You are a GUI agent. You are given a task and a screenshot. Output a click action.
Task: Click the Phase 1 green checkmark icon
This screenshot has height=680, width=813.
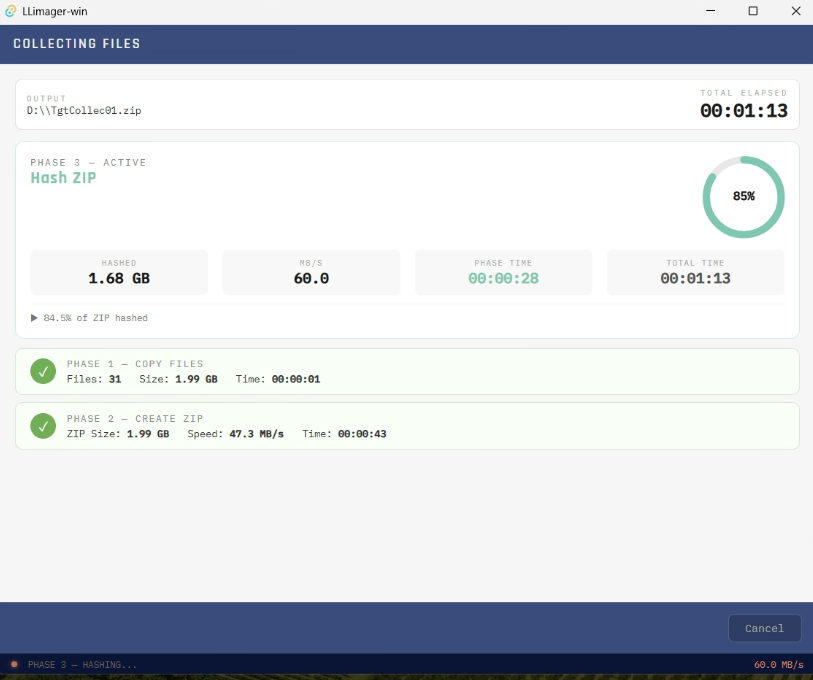(43, 371)
